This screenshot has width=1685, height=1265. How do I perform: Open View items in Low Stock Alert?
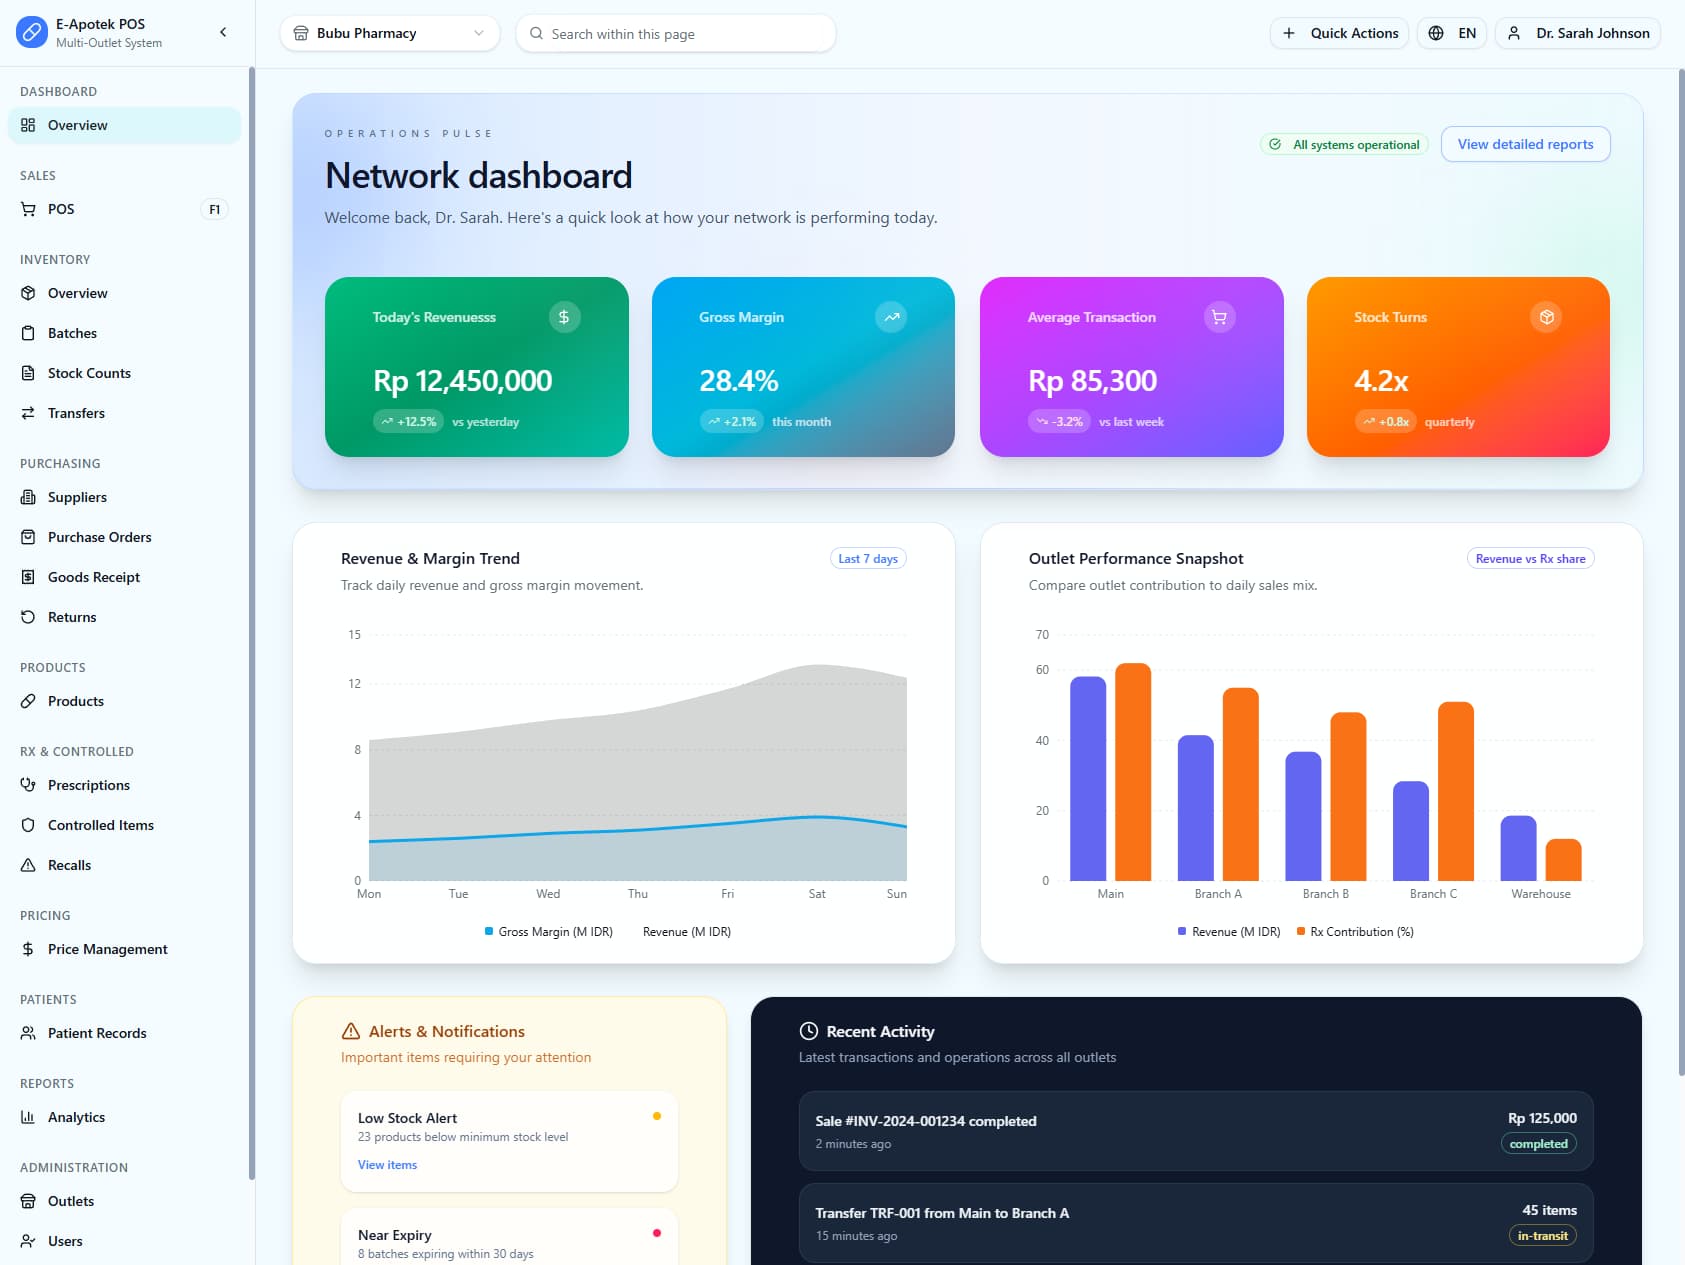386,1164
